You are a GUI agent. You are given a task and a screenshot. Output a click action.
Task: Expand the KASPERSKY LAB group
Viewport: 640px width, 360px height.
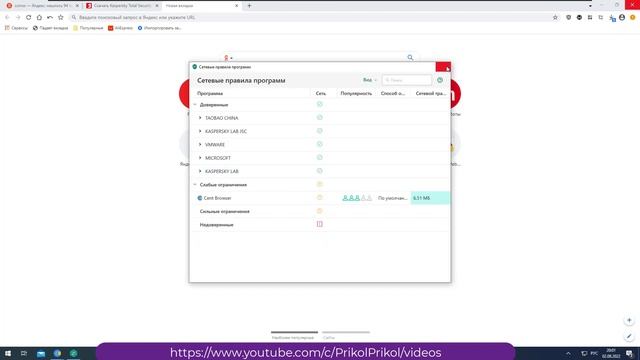tap(200, 171)
